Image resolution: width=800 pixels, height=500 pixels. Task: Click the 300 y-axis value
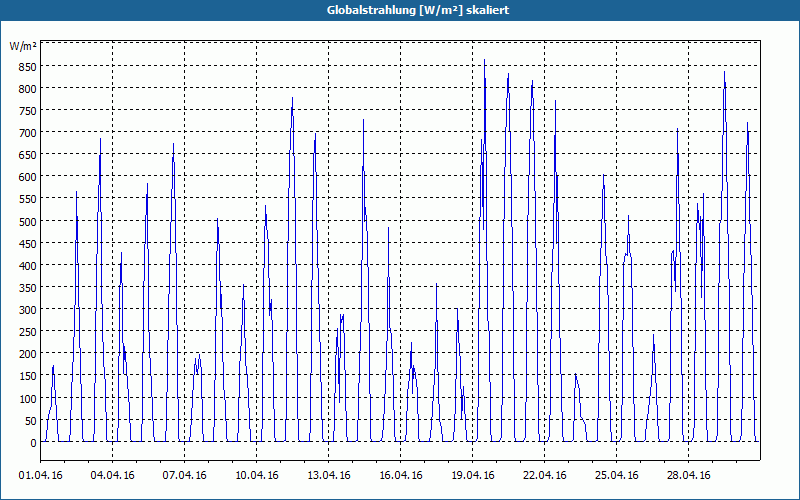pos(29,311)
